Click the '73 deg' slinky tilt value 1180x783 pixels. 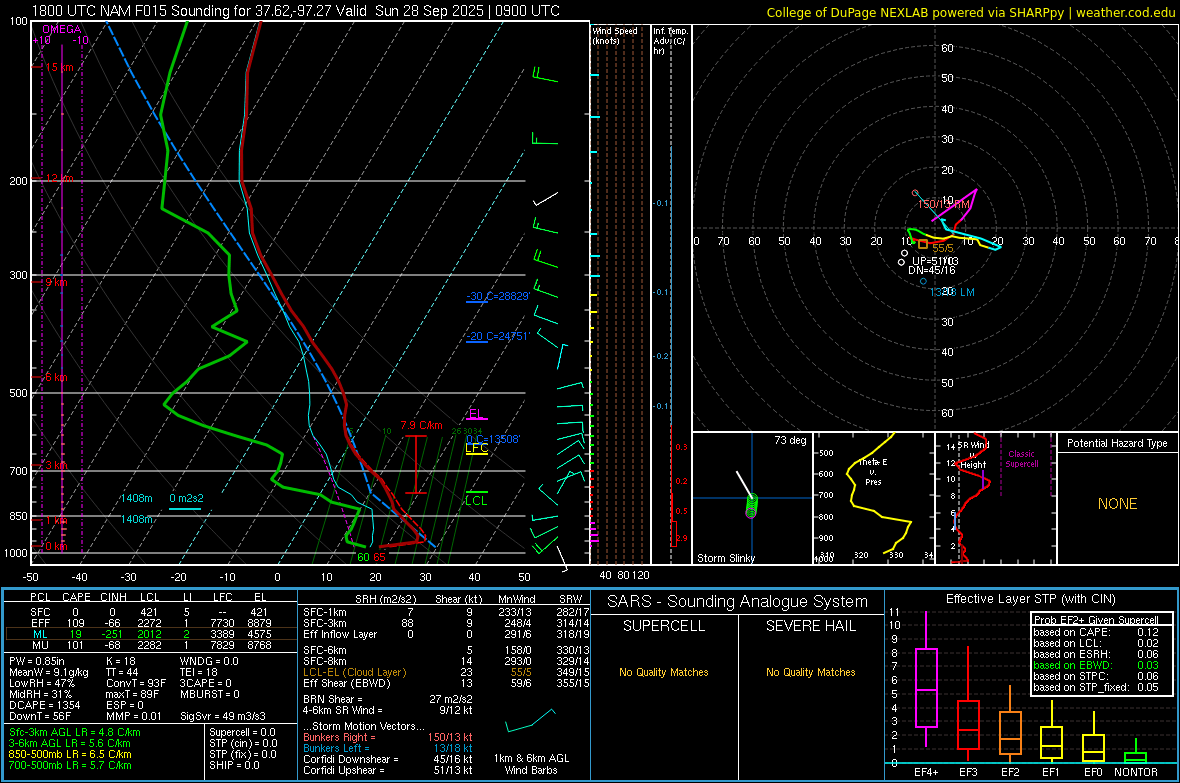[x=790, y=440]
